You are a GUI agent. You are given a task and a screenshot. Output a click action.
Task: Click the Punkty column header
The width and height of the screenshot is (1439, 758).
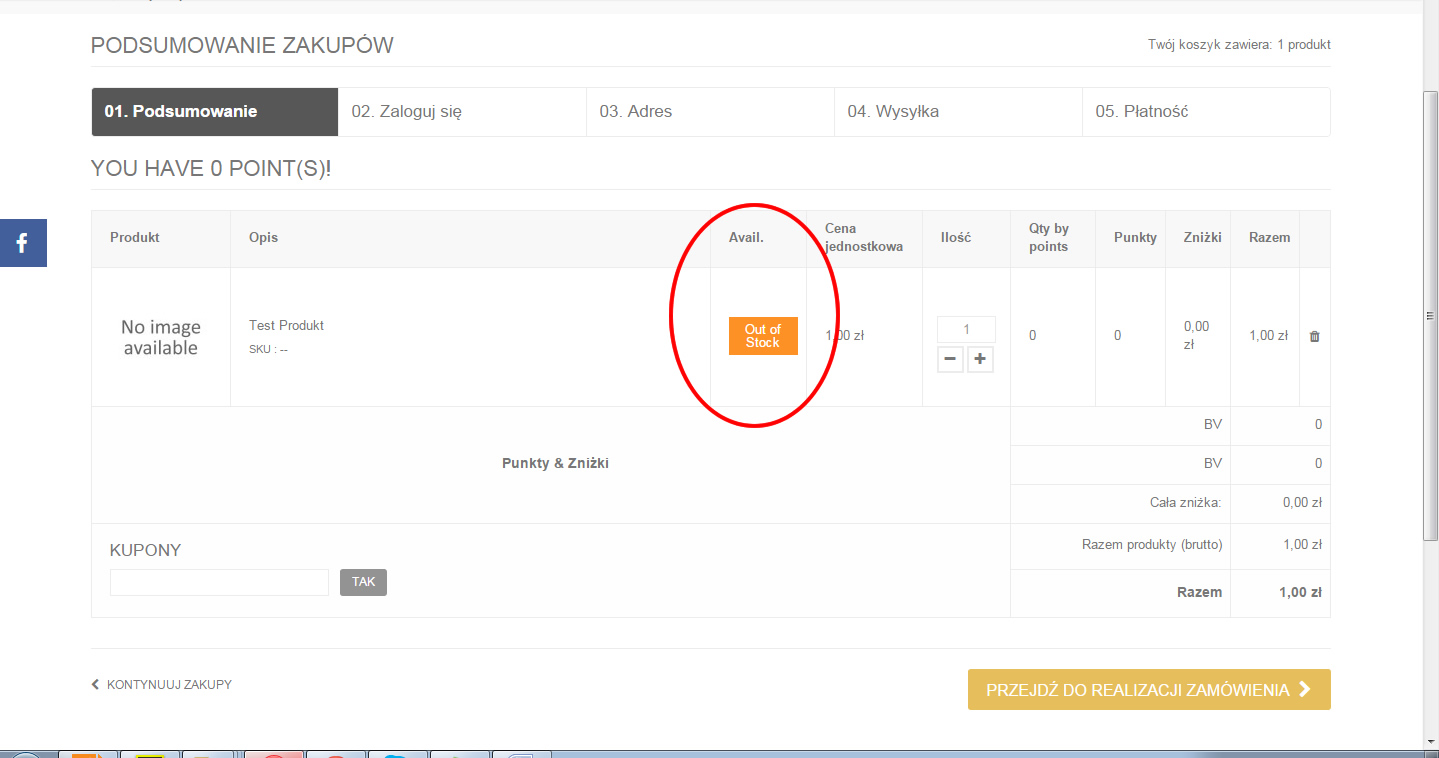[1135, 238]
